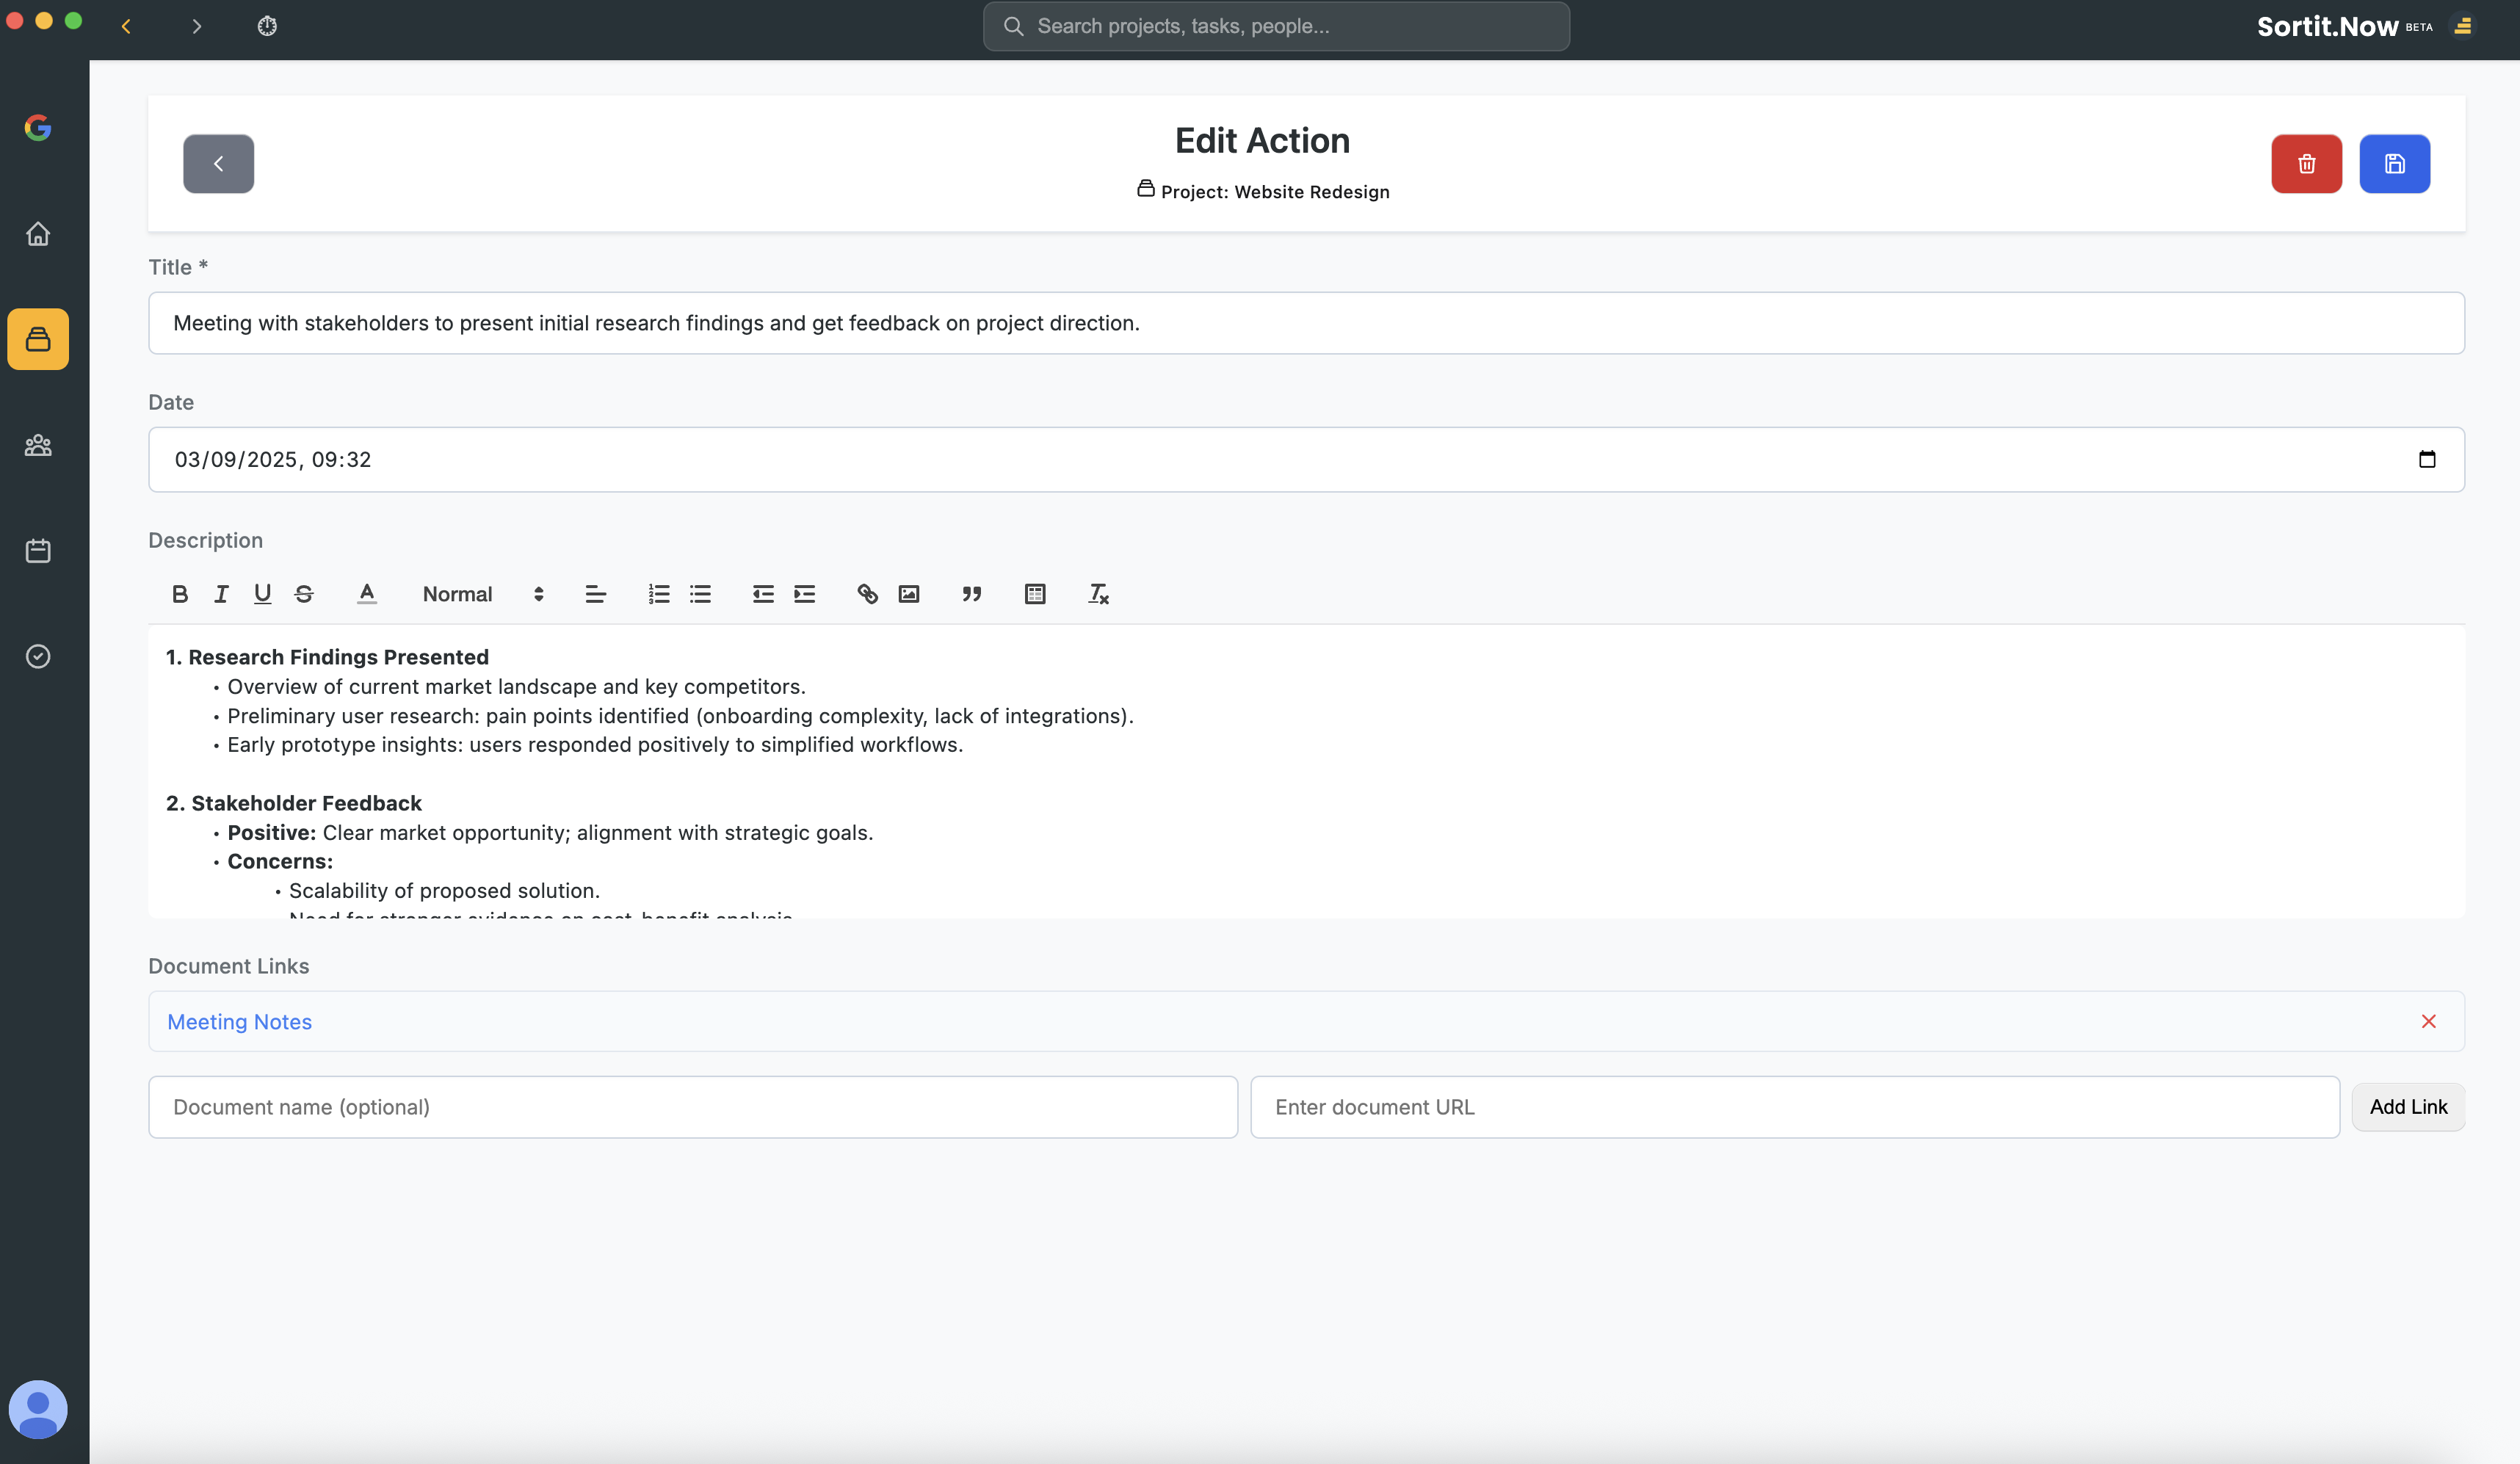Click the Enter document URL field
2520x1464 pixels.
pyautogui.click(x=1794, y=1107)
